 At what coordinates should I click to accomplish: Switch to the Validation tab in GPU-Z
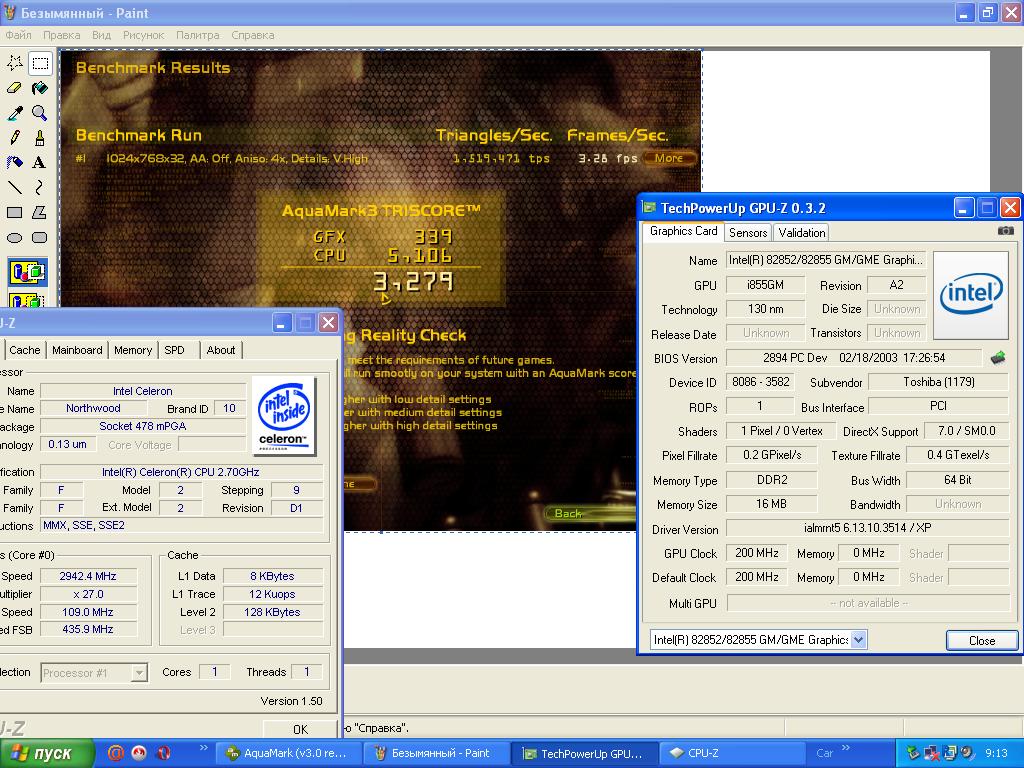point(801,232)
